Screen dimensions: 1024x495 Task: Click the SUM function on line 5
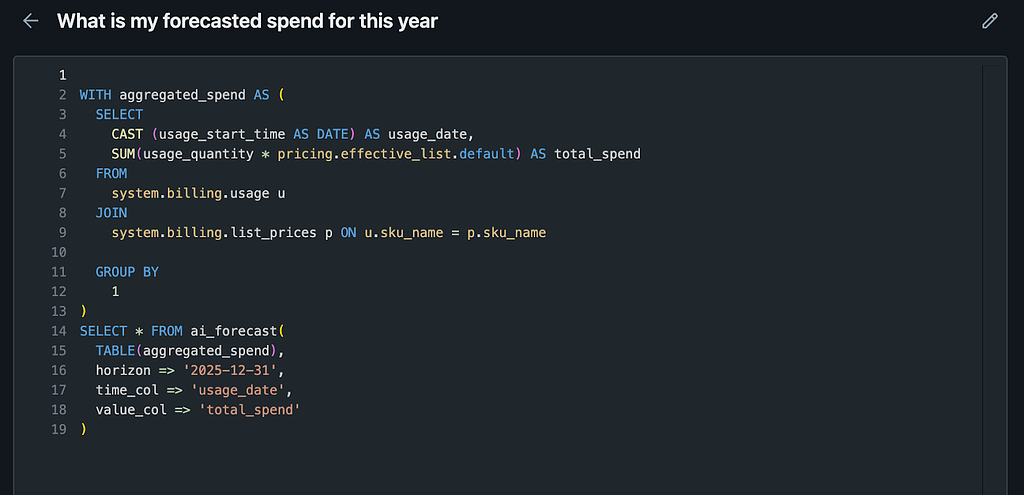tap(123, 154)
